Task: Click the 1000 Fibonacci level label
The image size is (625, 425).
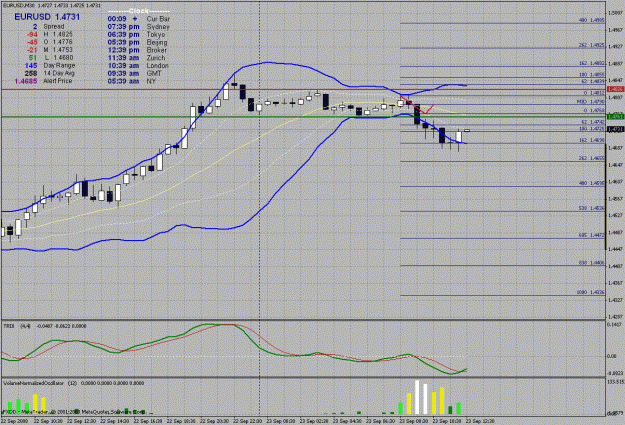Action: point(590,292)
